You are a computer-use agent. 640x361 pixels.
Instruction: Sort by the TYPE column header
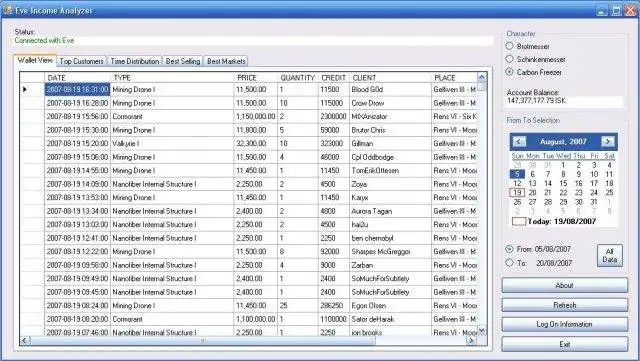172,77
